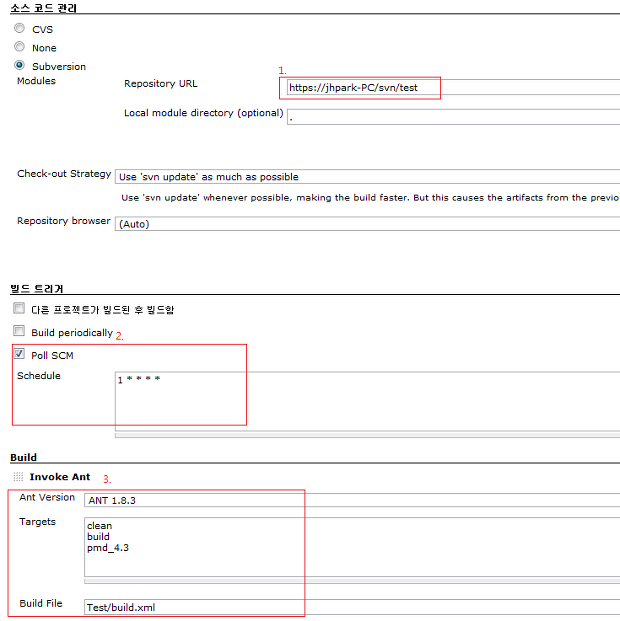This screenshot has width=620, height=621.
Task: Click the Invoke Ant drag handle icon
Action: click(18, 476)
